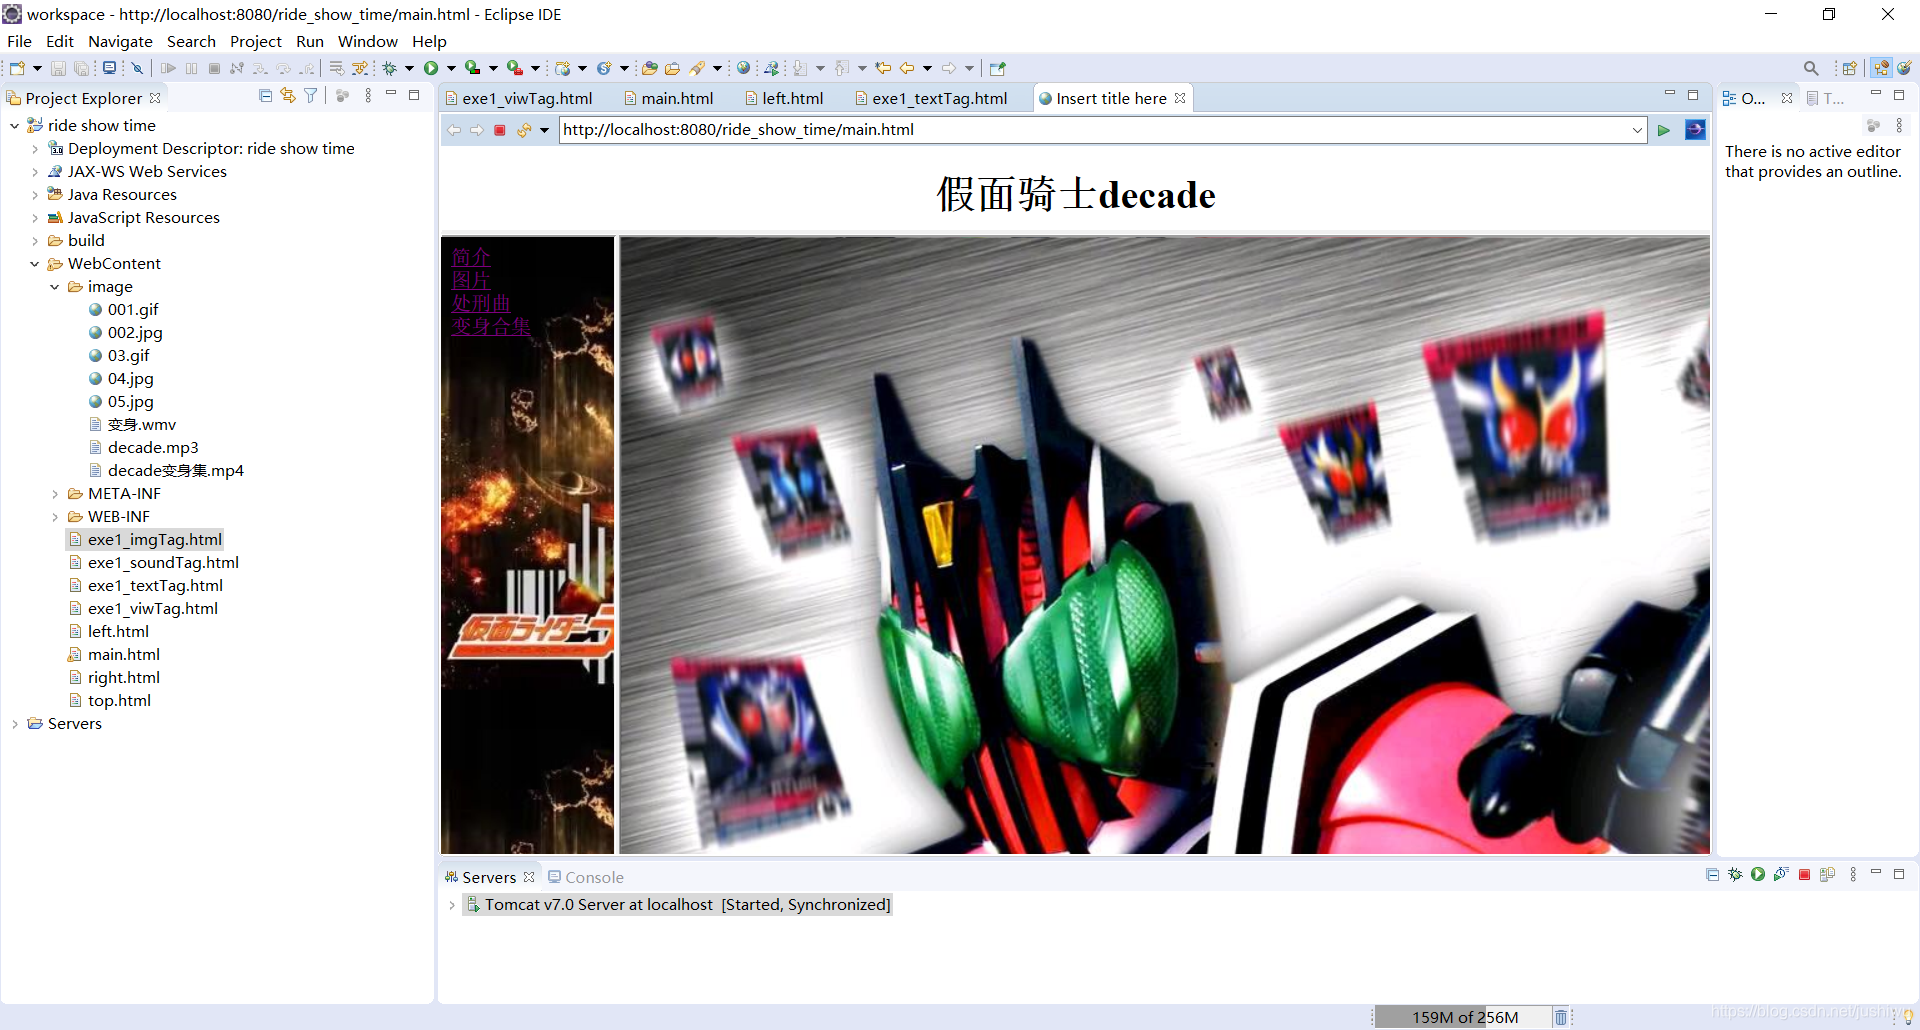The width and height of the screenshot is (1920, 1030).
Task: Stop the server using red square in Servers view
Action: click(1805, 875)
